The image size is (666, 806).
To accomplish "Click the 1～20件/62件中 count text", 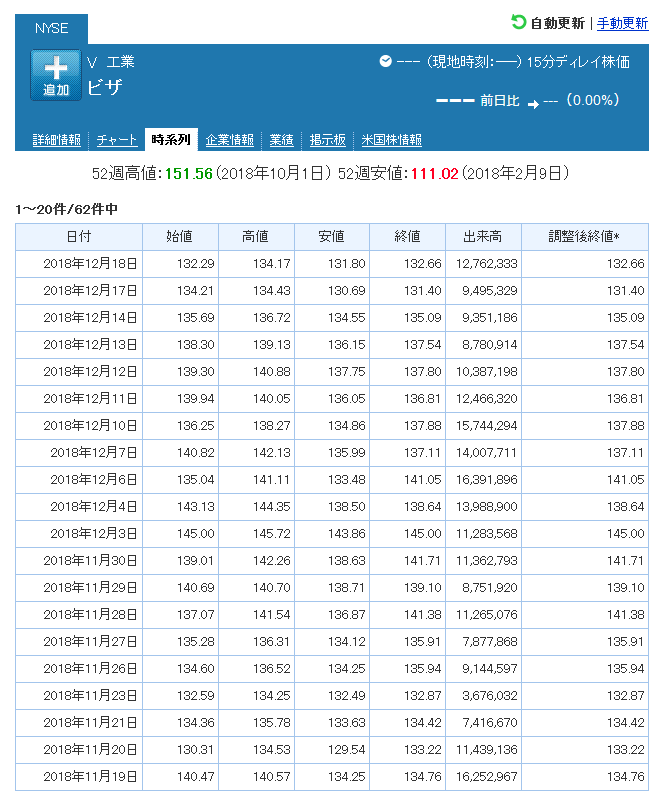I will 67,209.
